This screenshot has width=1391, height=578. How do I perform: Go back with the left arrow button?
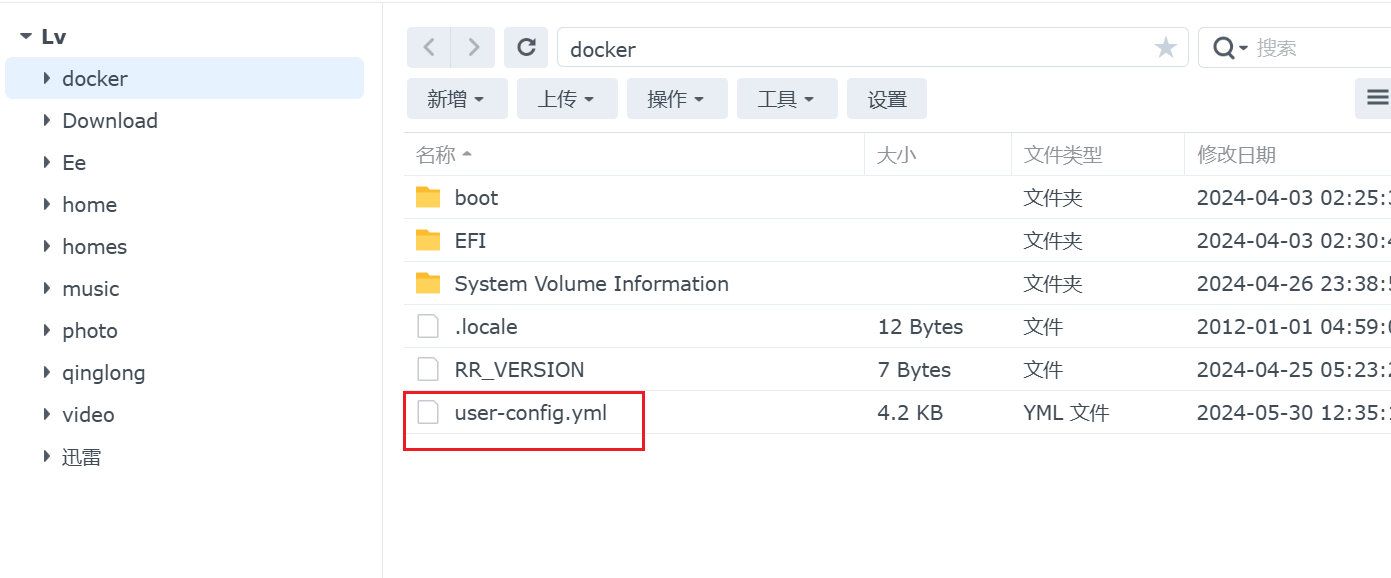[429, 47]
